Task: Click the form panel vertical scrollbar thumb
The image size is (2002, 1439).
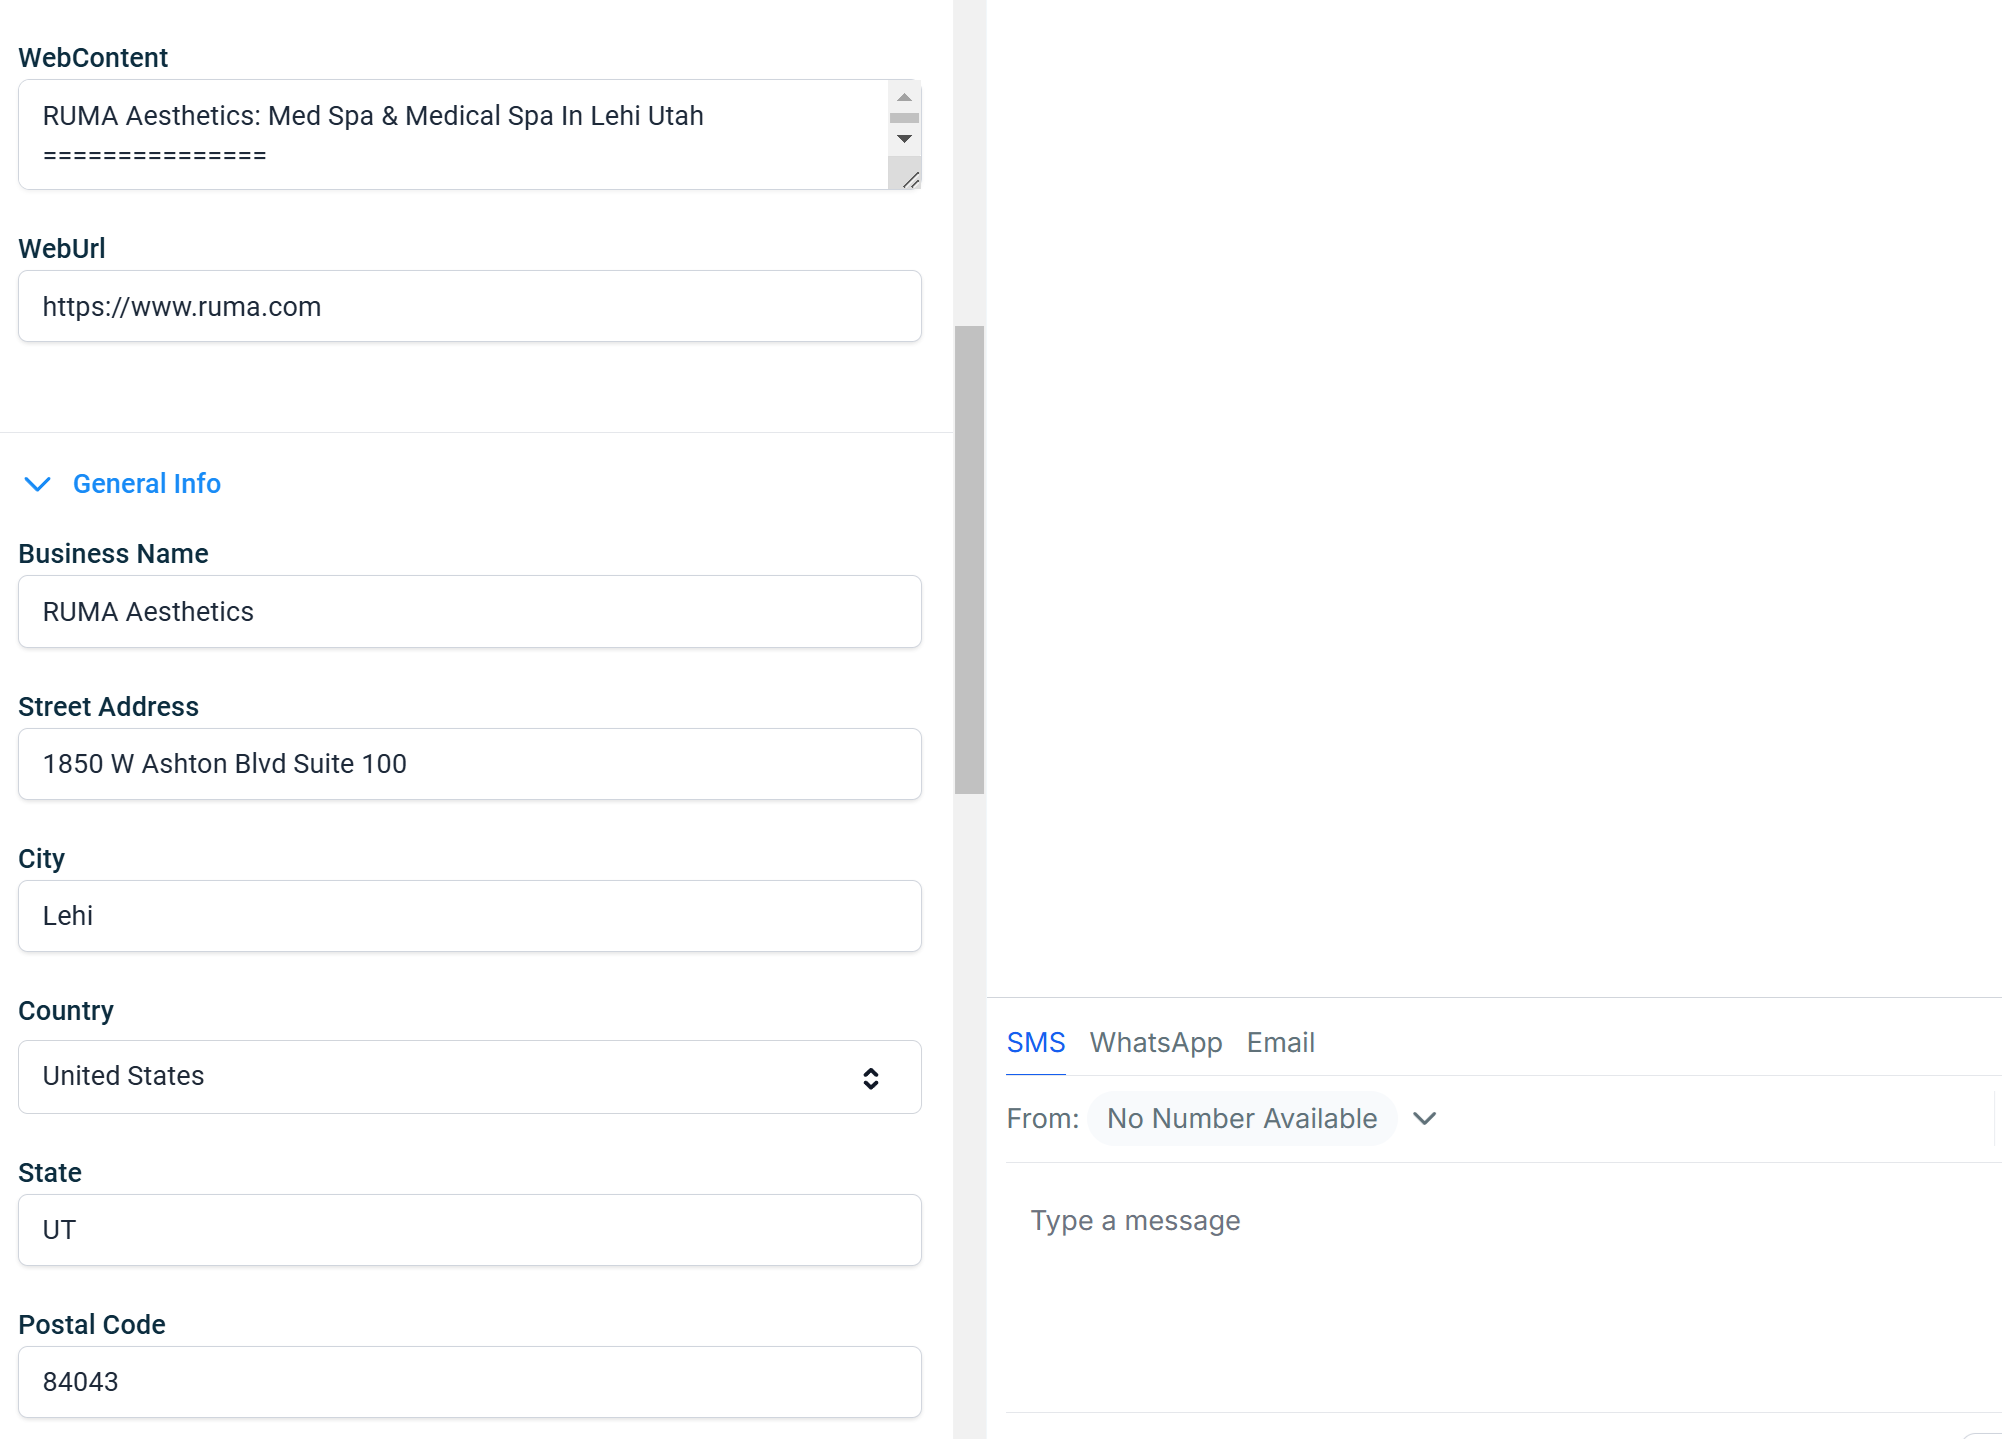Action: point(969,560)
